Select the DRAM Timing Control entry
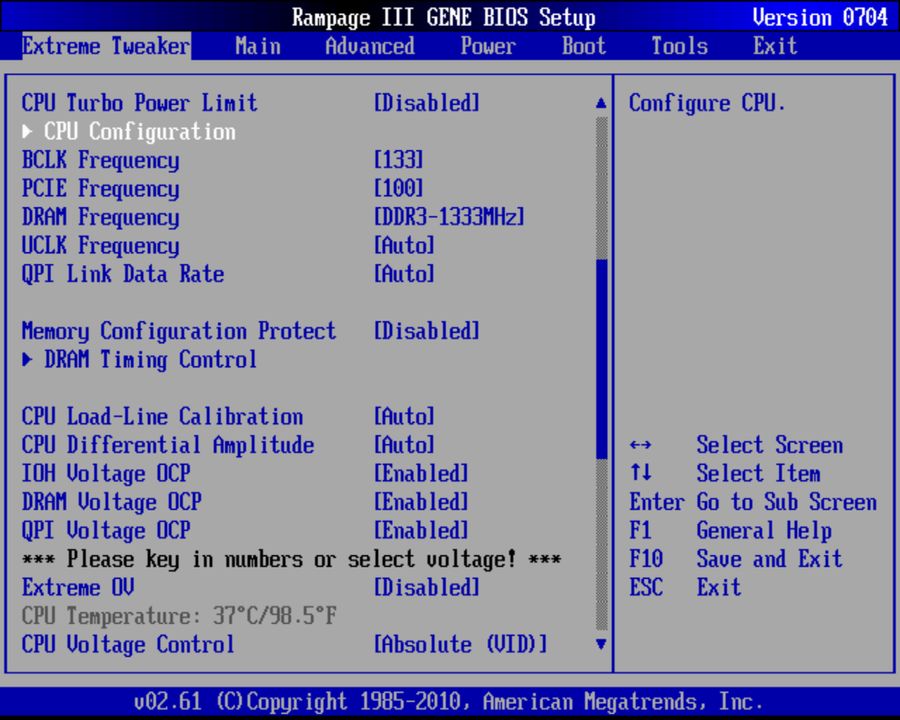 click(150, 359)
